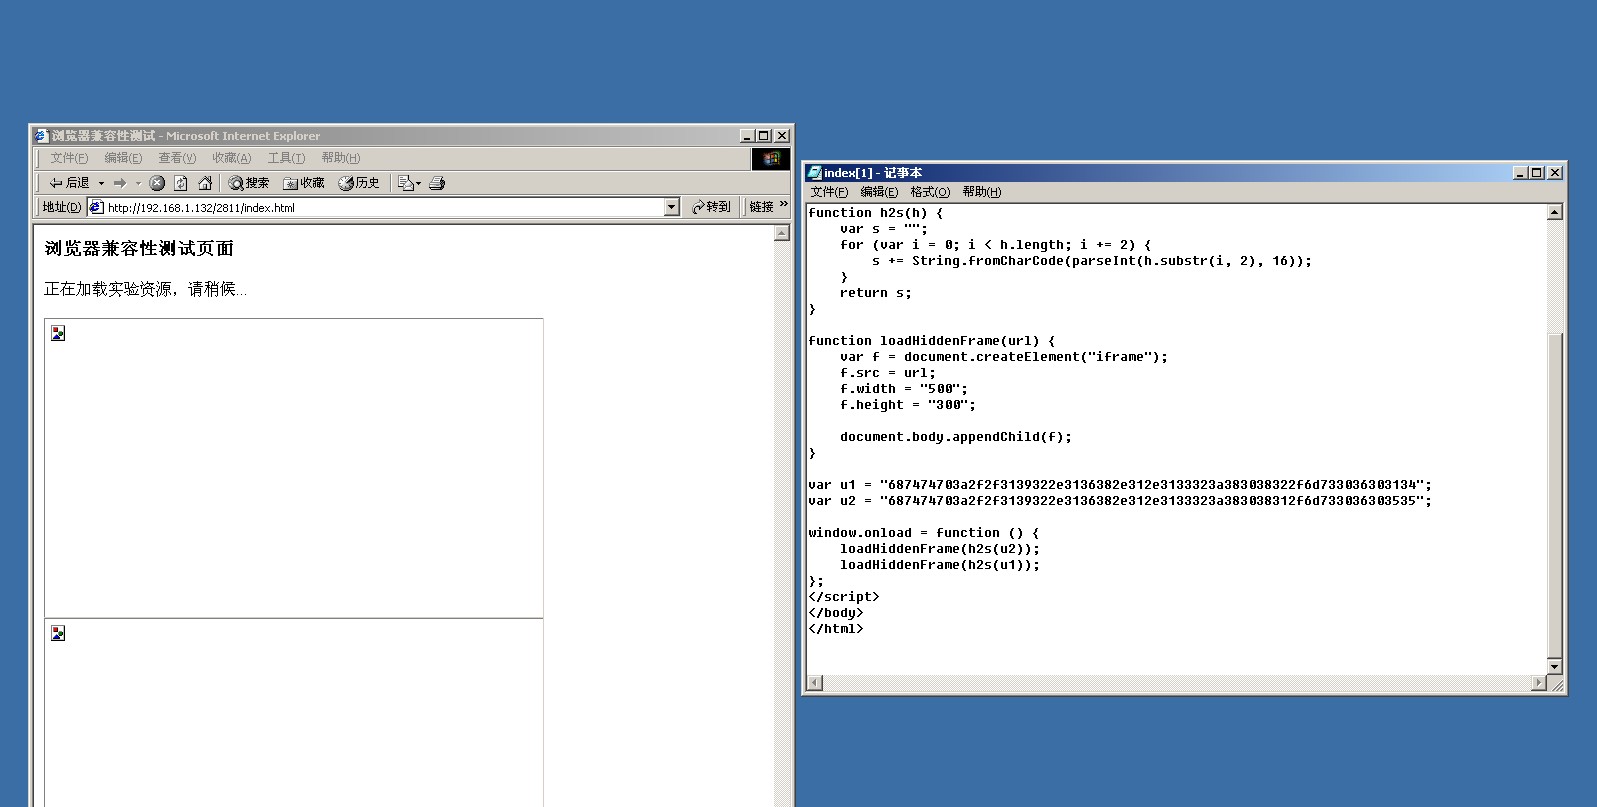The width and height of the screenshot is (1597, 807).
Task: Click the Forward arrow in Internet Explorer toolbar
Action: [120, 183]
